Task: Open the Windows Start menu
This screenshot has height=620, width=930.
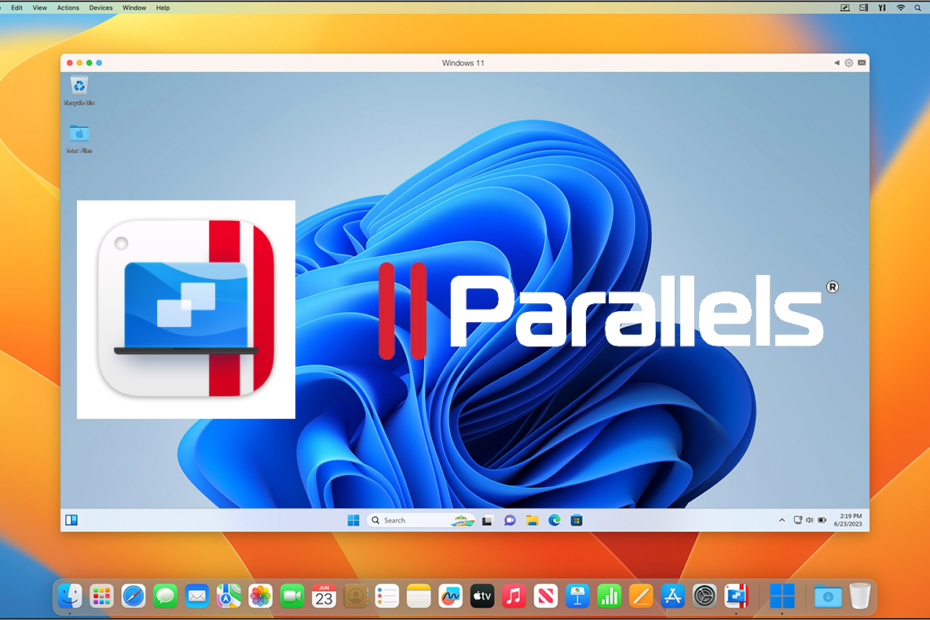Action: coord(353,520)
